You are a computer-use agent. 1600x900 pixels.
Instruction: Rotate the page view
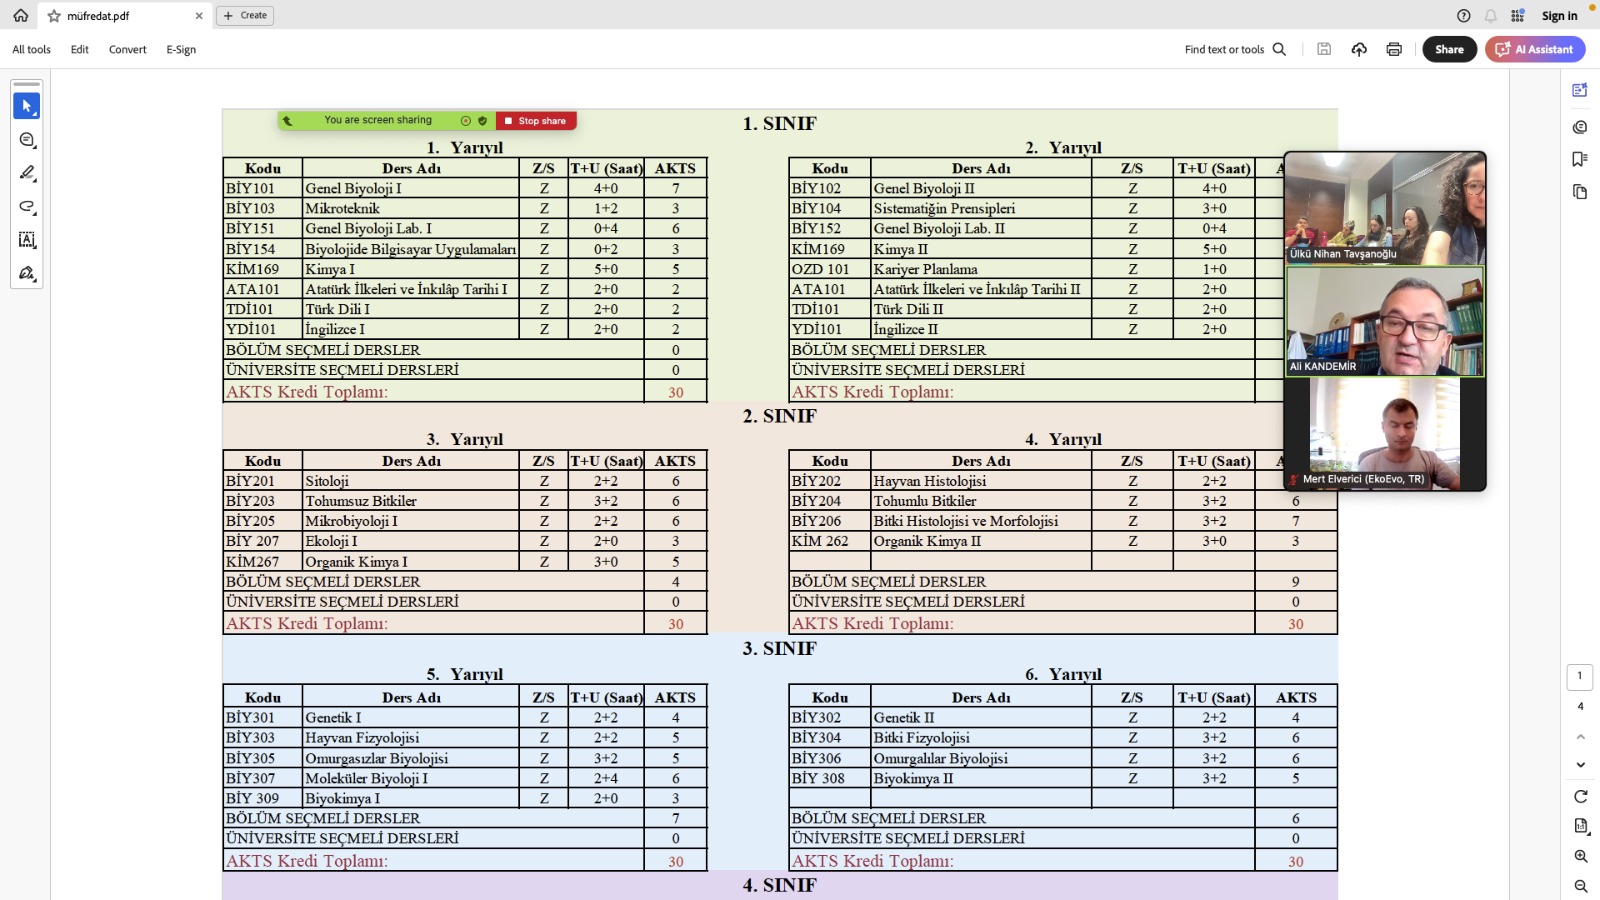tap(1580, 797)
